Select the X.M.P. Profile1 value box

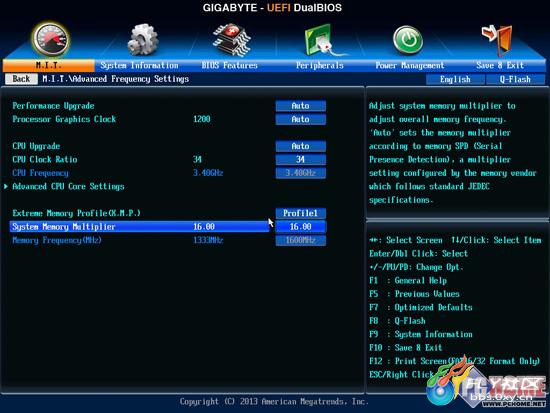pyautogui.click(x=301, y=213)
